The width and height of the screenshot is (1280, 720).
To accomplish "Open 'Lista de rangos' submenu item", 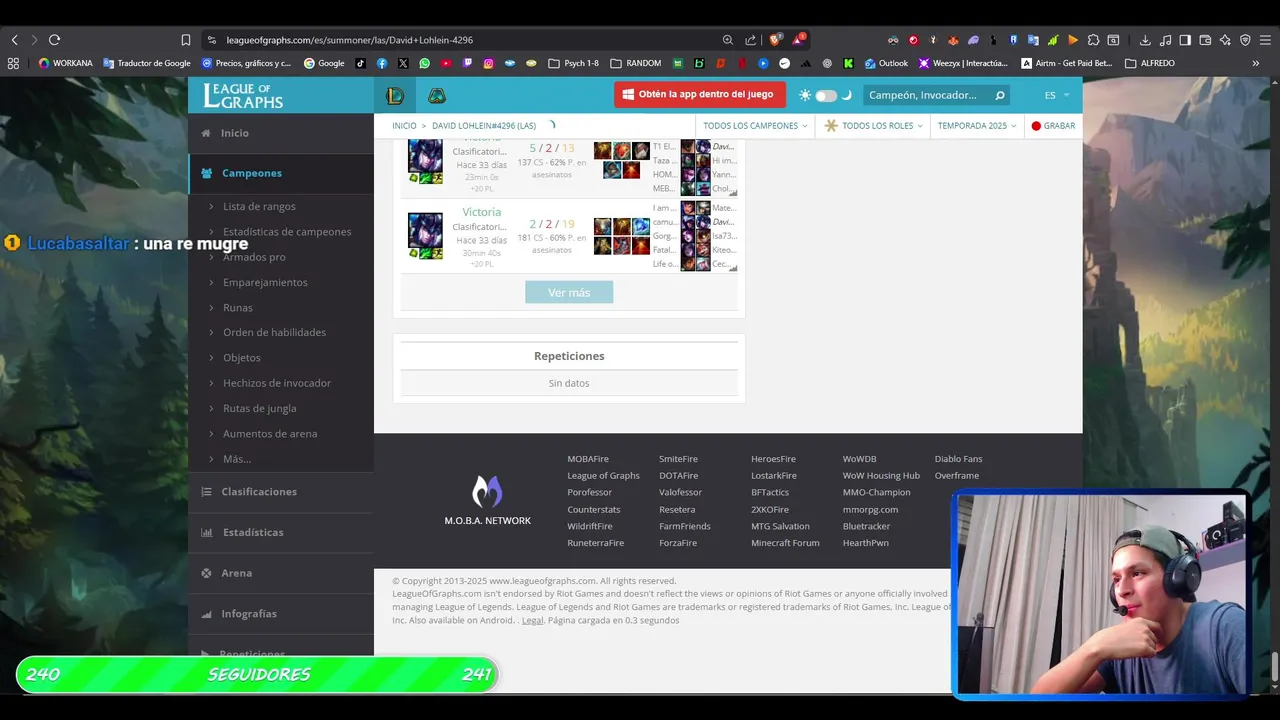I will pyautogui.click(x=259, y=206).
